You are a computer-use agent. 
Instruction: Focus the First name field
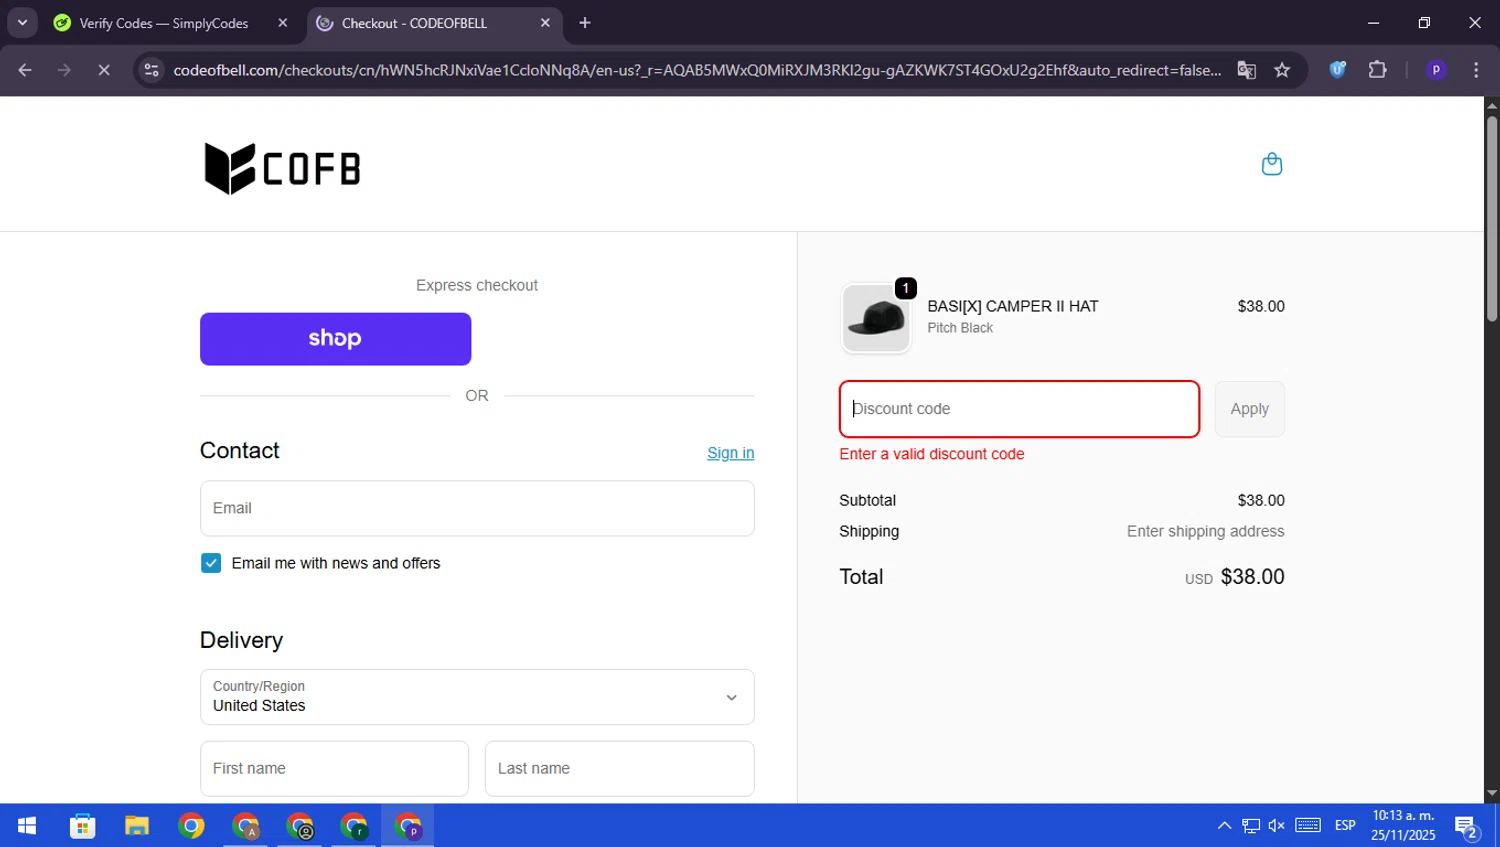tap(334, 768)
